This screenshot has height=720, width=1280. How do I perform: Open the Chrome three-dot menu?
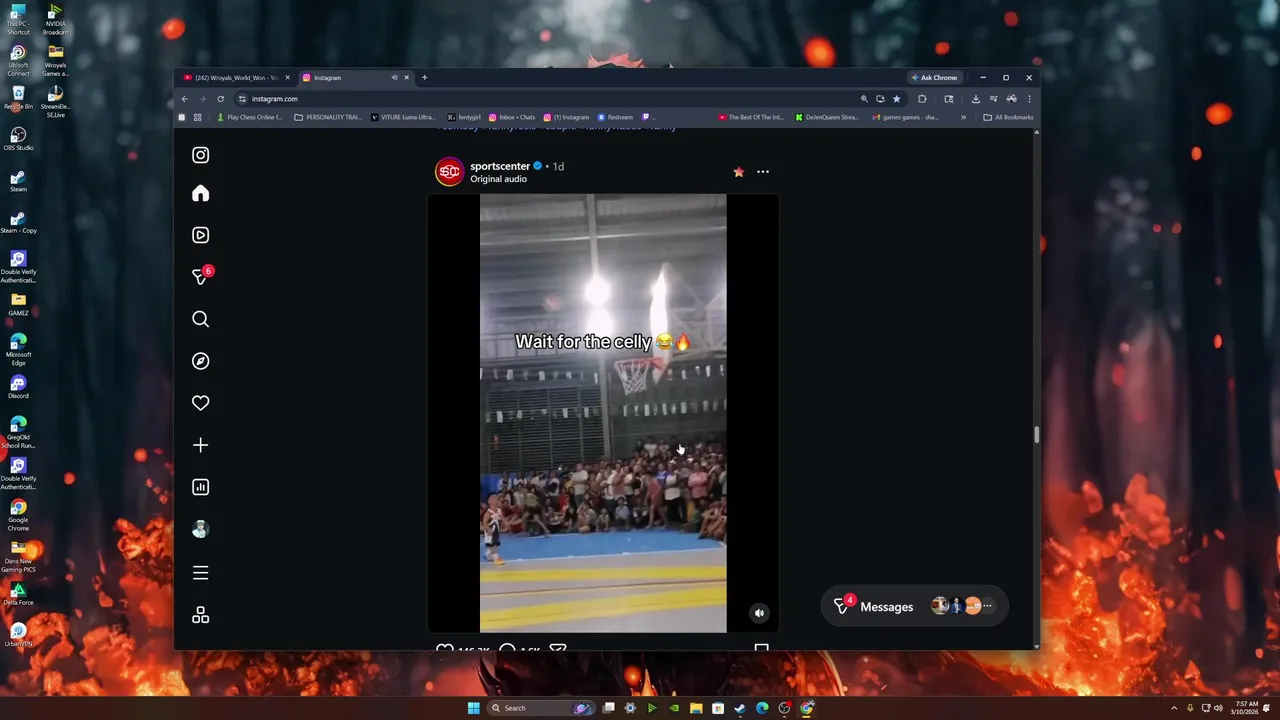tap(1029, 99)
